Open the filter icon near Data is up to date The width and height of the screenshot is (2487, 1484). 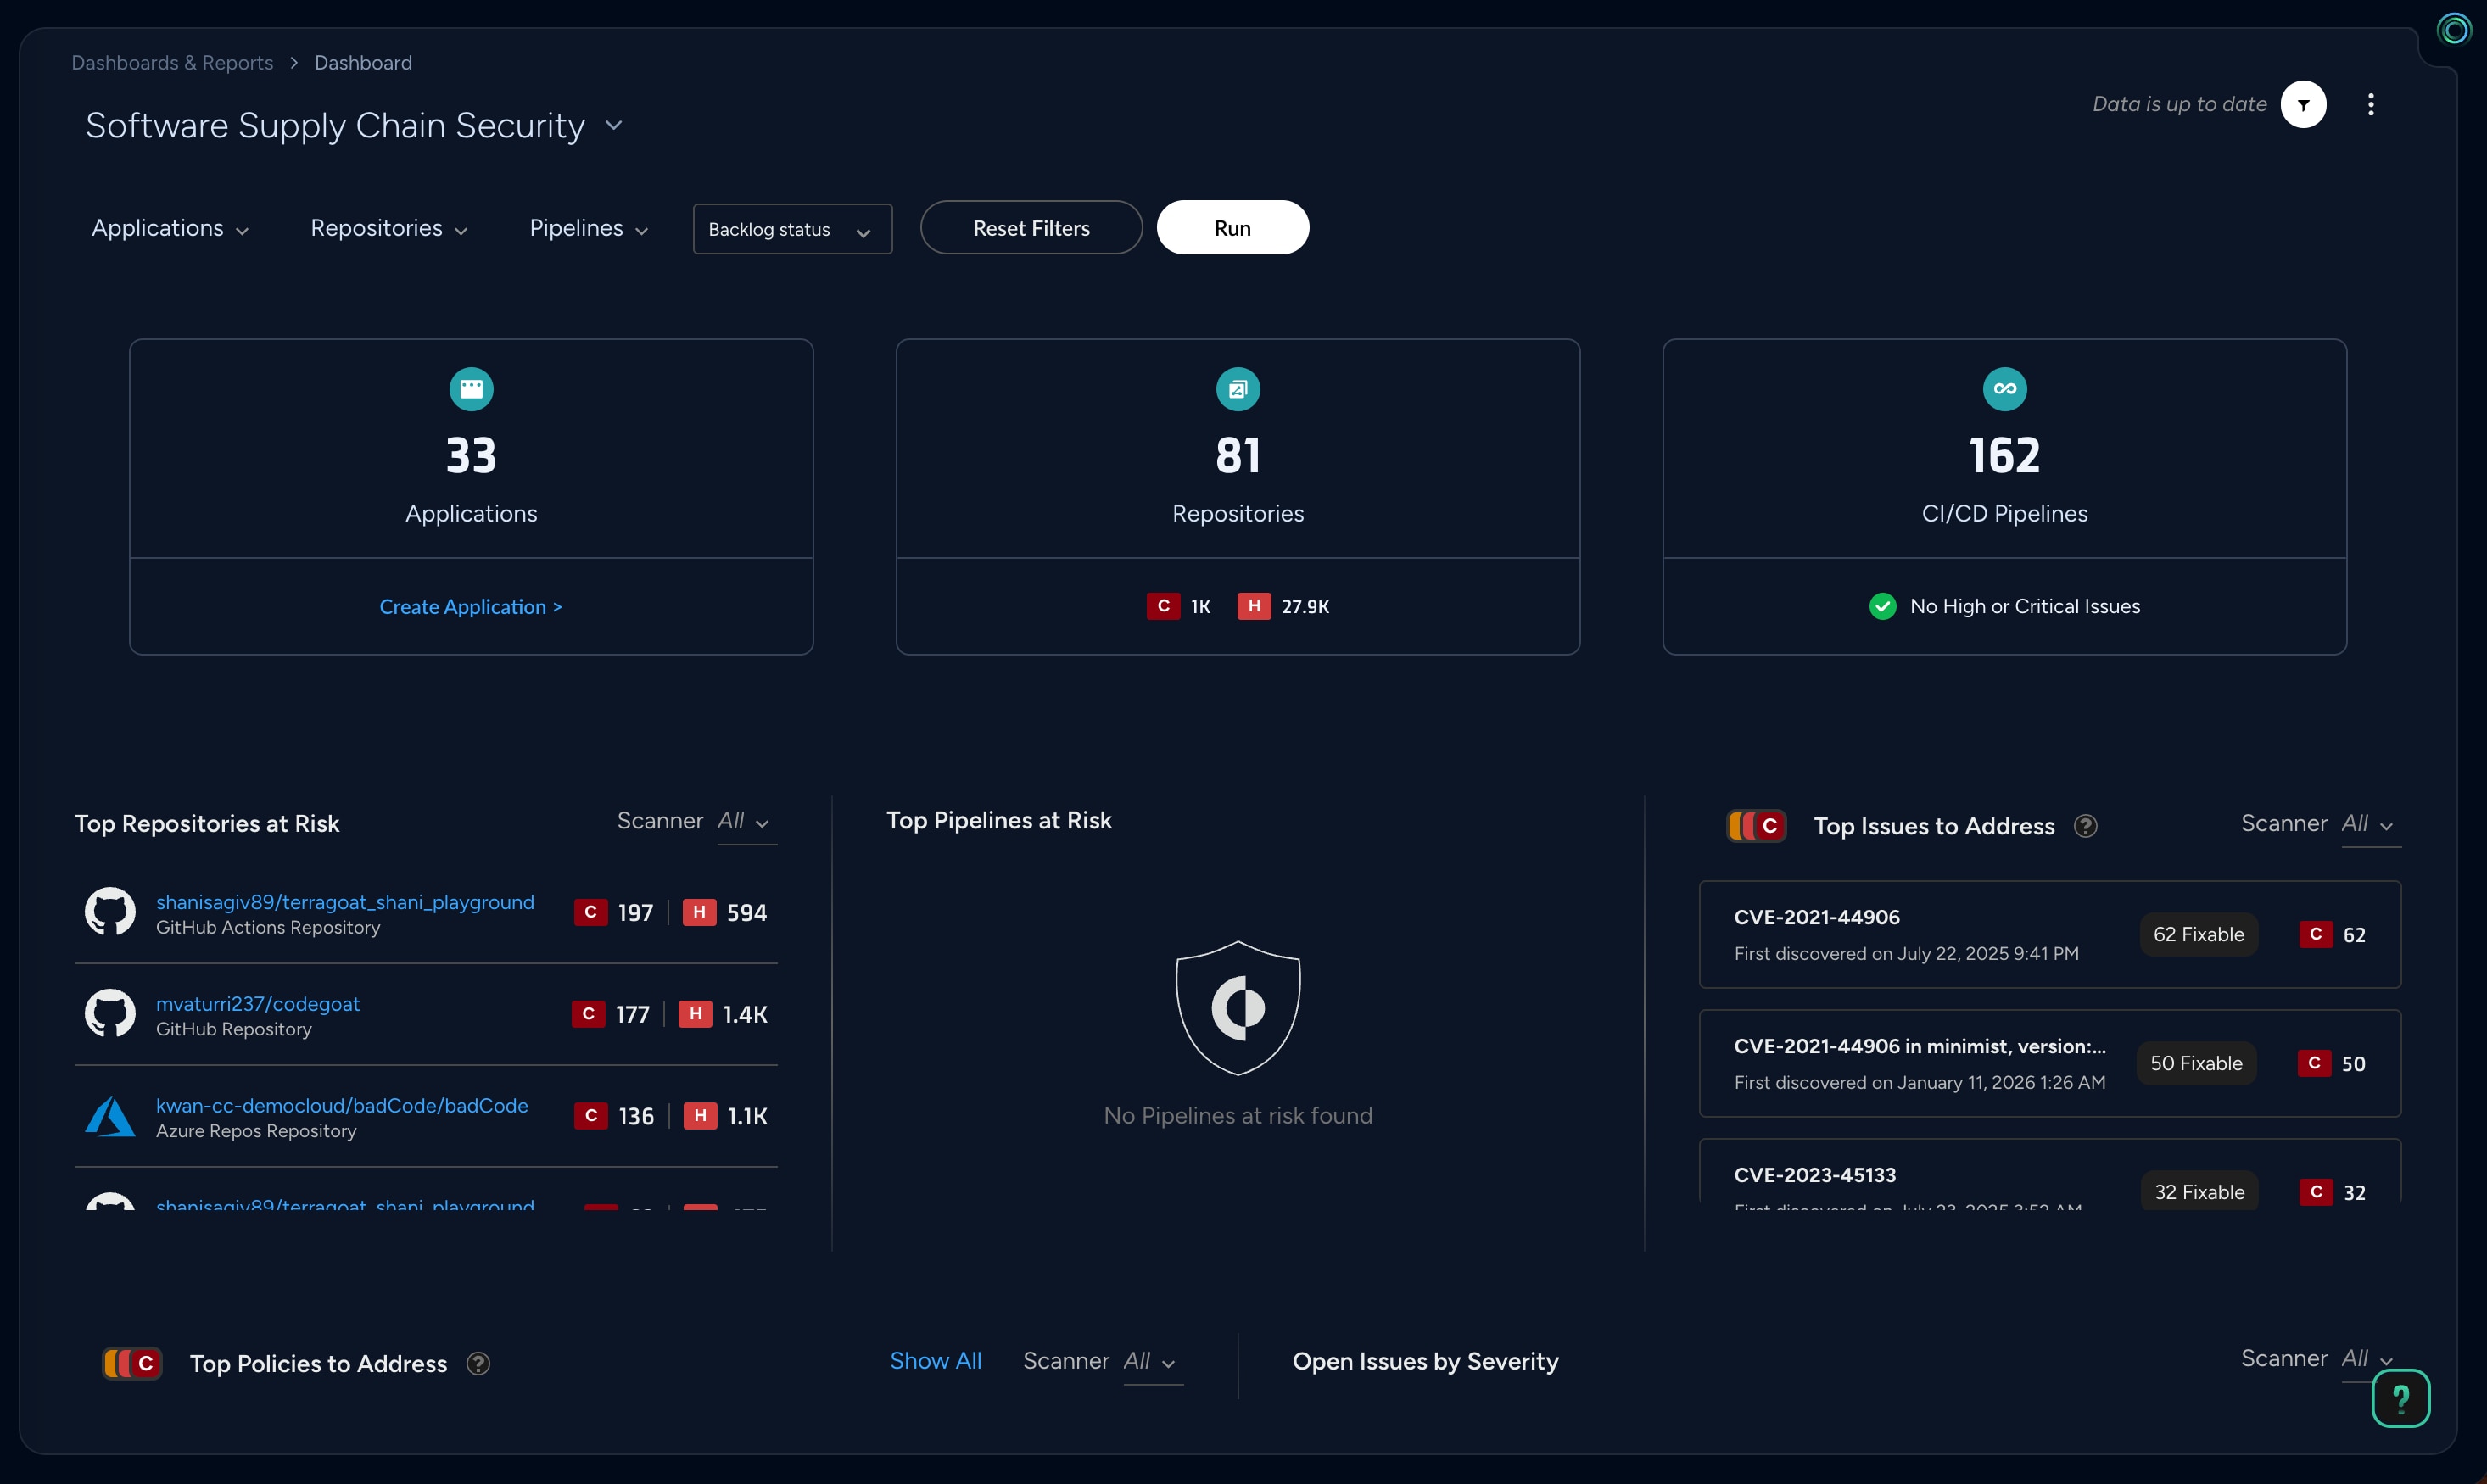(2304, 104)
